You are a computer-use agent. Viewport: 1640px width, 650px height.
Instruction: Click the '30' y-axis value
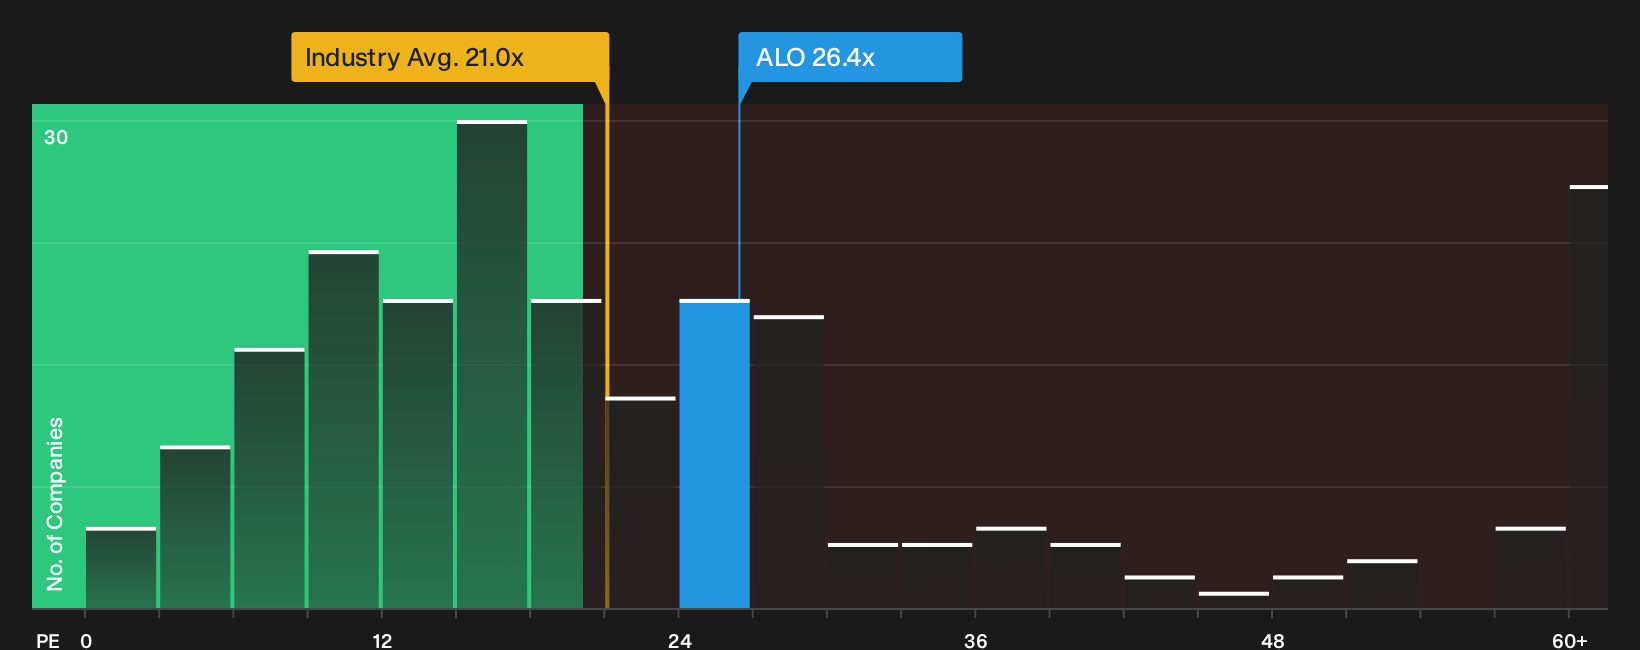pyautogui.click(x=56, y=138)
